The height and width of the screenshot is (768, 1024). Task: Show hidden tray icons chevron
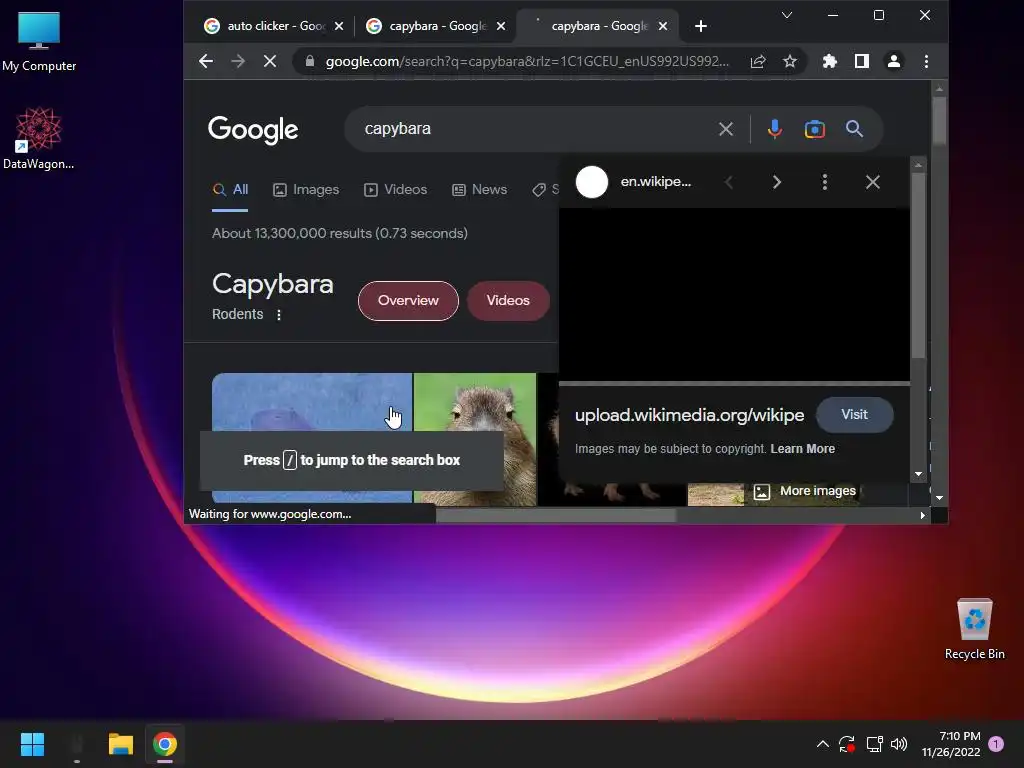(x=823, y=744)
